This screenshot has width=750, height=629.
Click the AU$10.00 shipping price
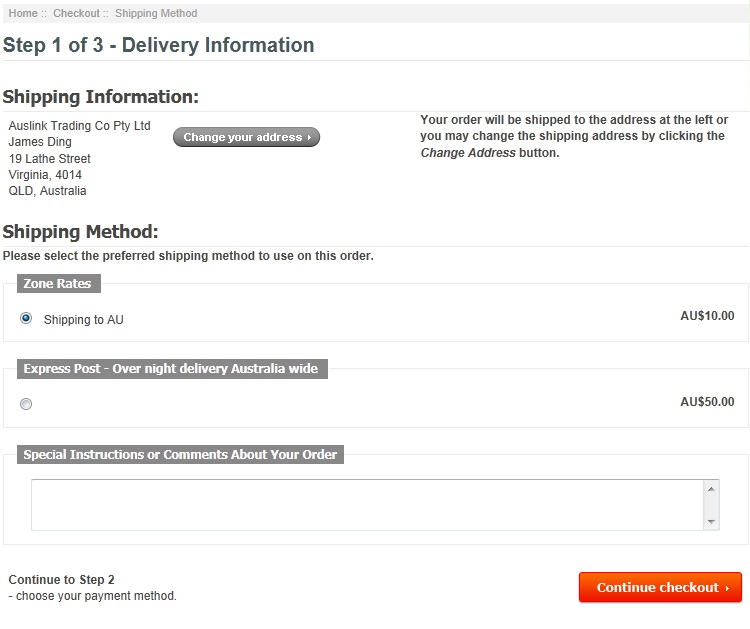[x=707, y=316]
